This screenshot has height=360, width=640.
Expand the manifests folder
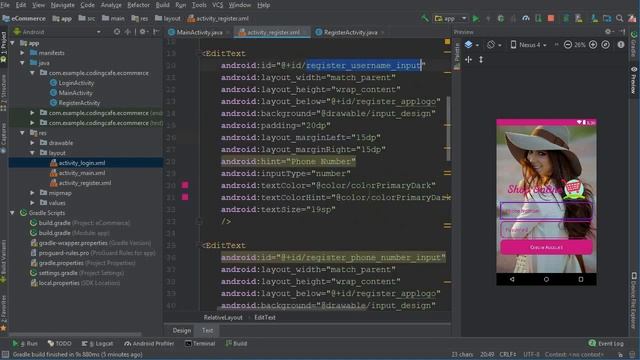pyautogui.click(x=22, y=53)
